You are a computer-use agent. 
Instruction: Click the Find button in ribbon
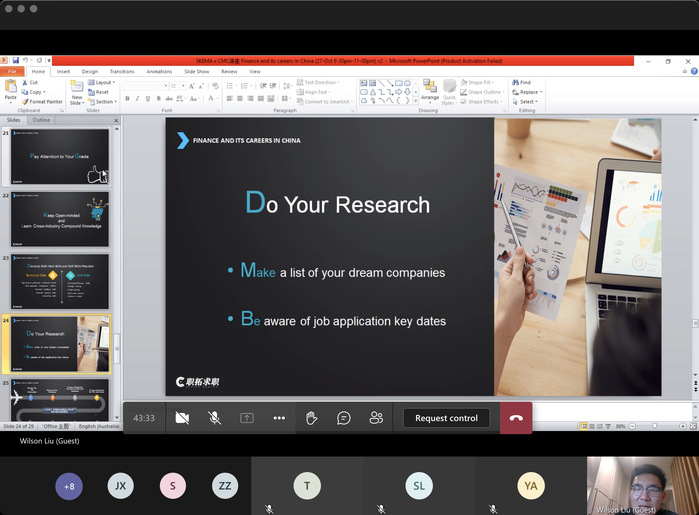pyautogui.click(x=524, y=82)
